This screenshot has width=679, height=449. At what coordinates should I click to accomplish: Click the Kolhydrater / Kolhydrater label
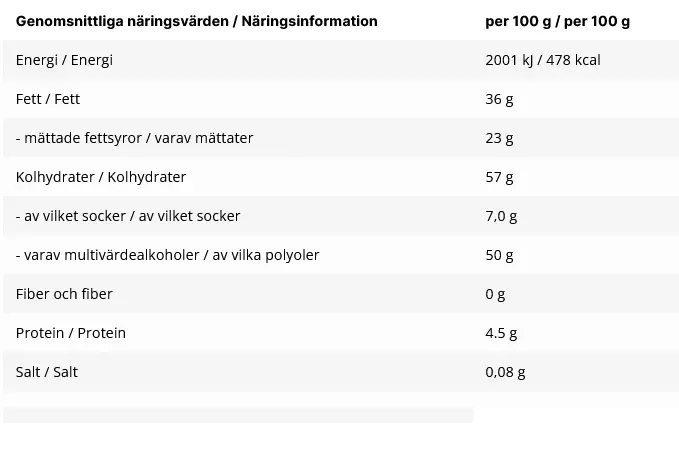click(x=101, y=177)
